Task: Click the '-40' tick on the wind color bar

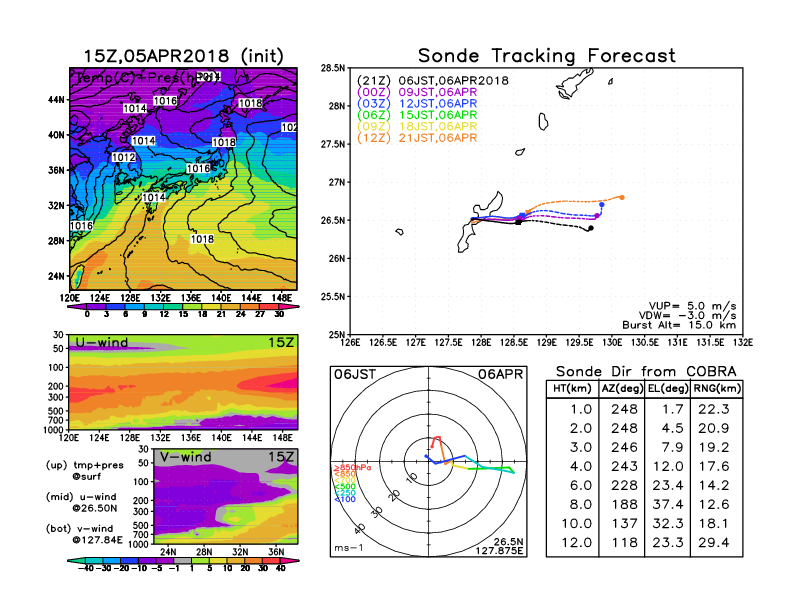Action: pyautogui.click(x=85, y=569)
